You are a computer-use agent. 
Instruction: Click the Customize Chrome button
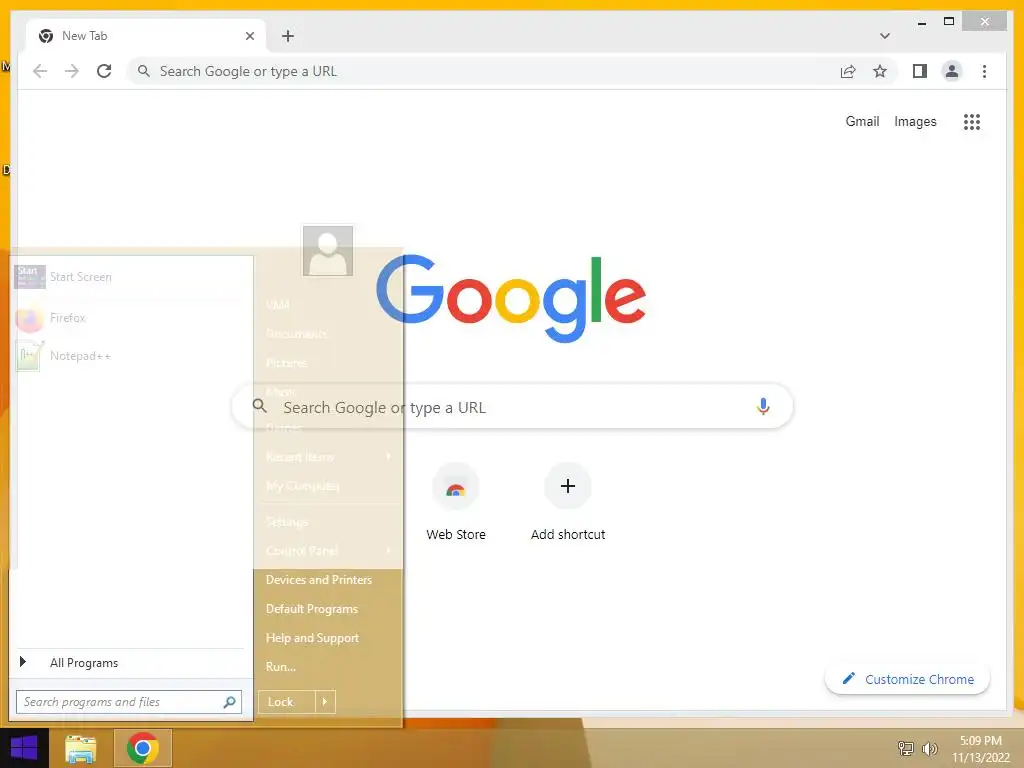(907, 679)
